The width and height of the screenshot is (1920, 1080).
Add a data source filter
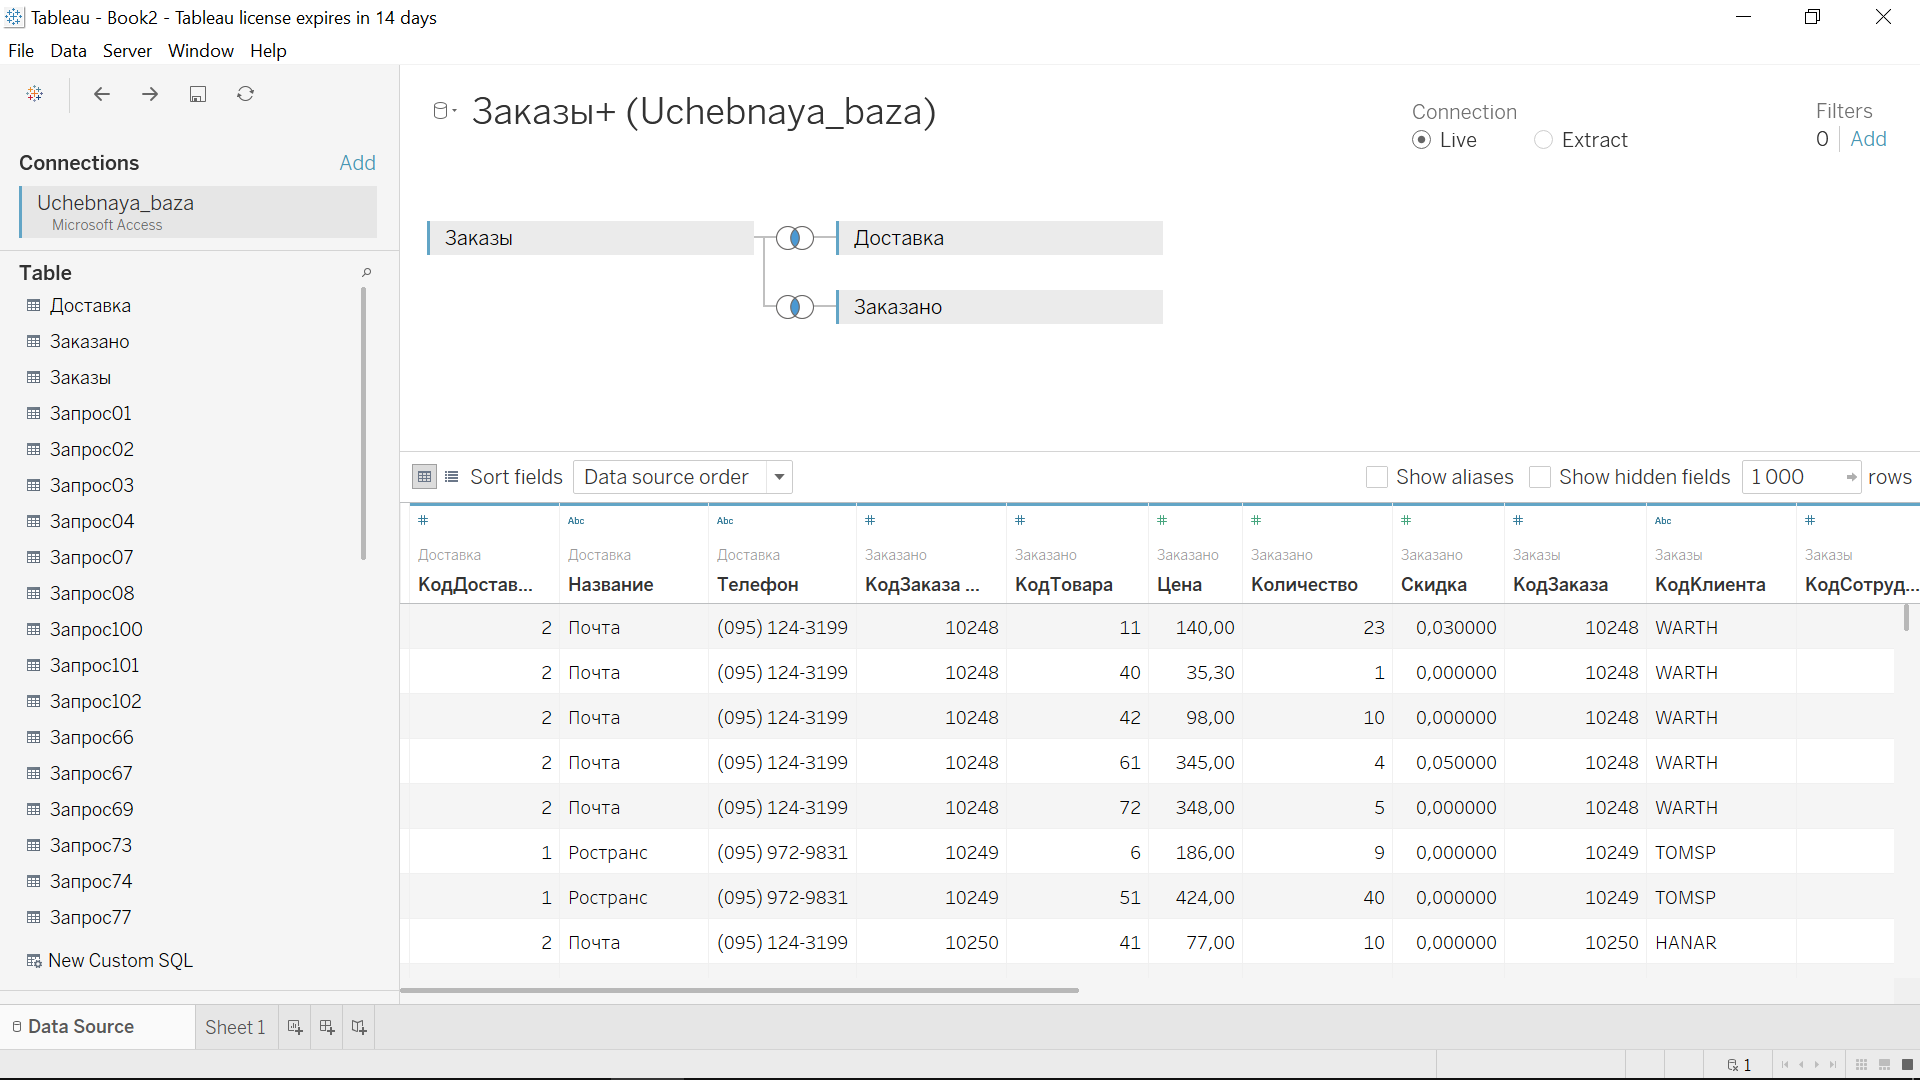pyautogui.click(x=1868, y=139)
